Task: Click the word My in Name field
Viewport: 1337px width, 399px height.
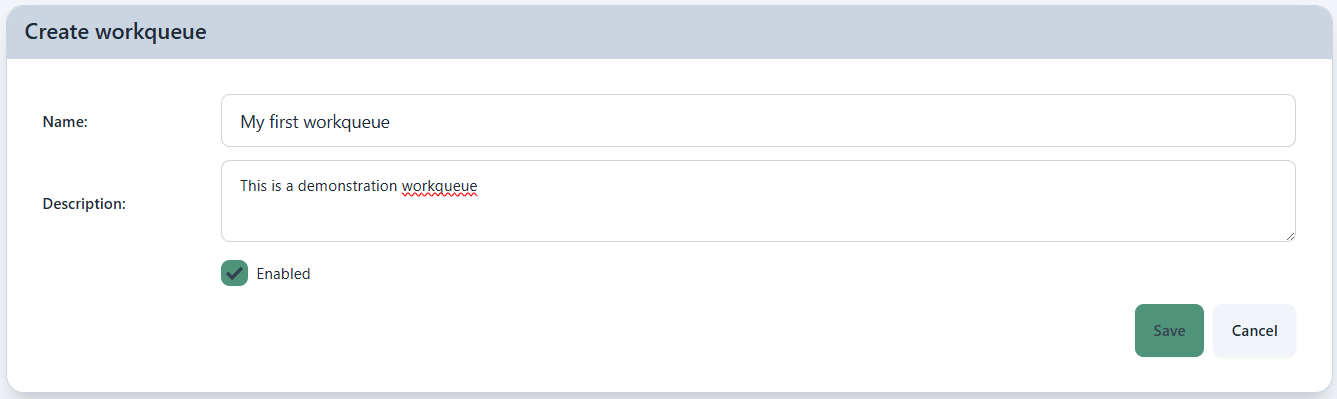Action: point(252,122)
